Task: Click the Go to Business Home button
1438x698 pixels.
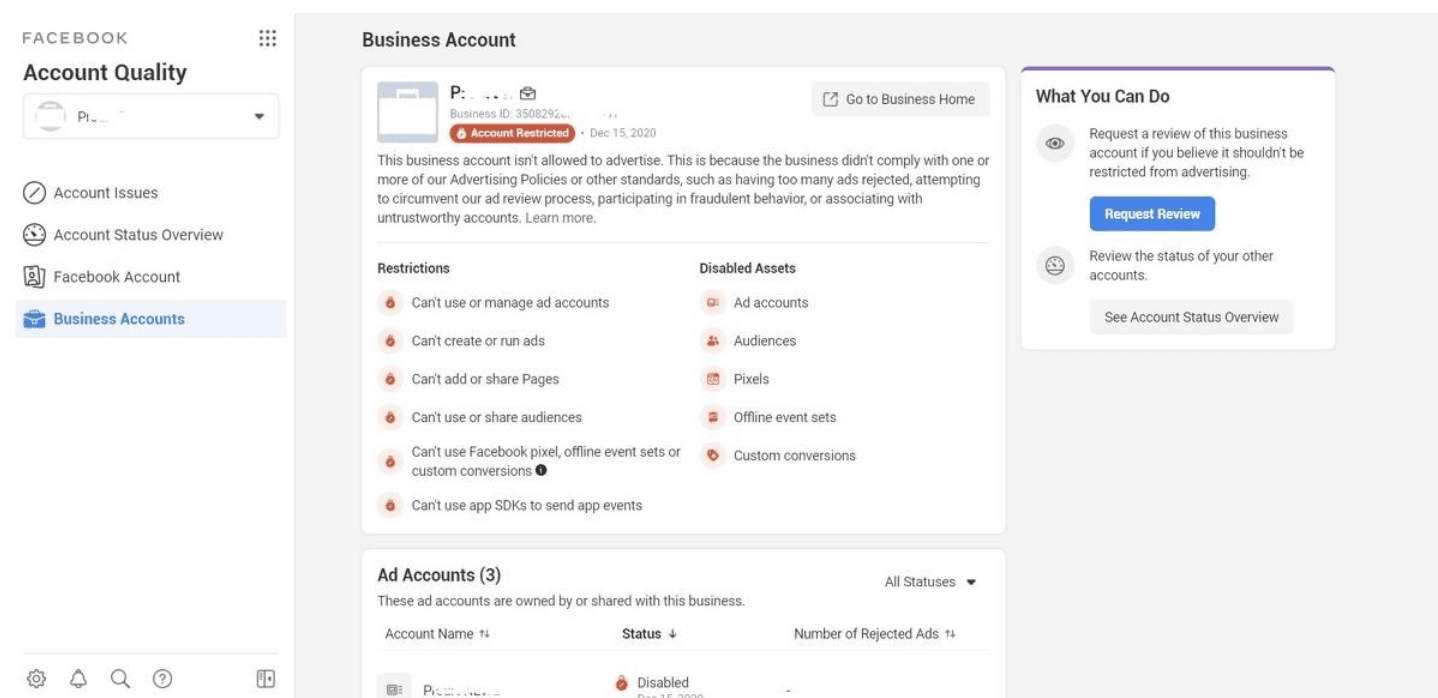Action: click(900, 99)
